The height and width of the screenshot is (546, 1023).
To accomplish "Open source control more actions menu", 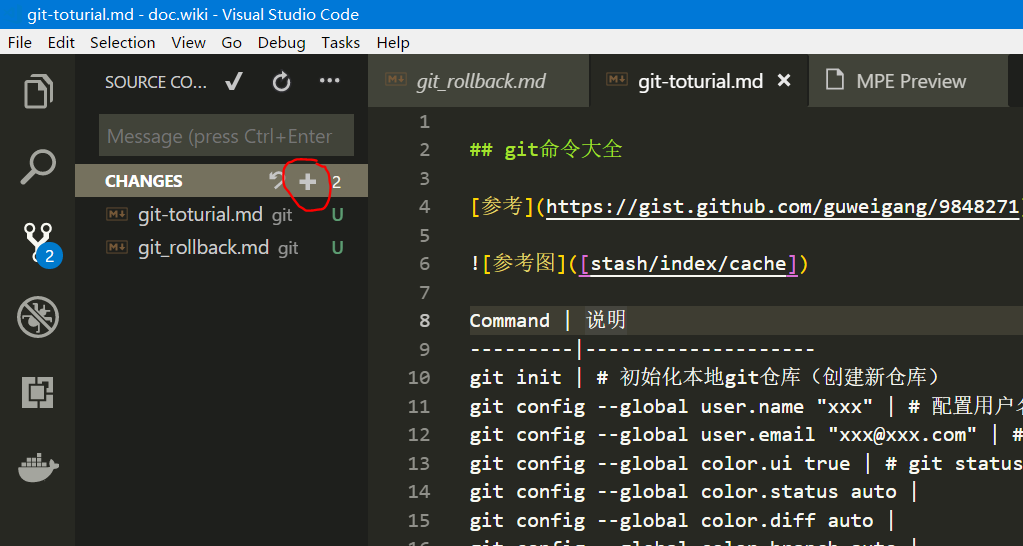I will (329, 81).
